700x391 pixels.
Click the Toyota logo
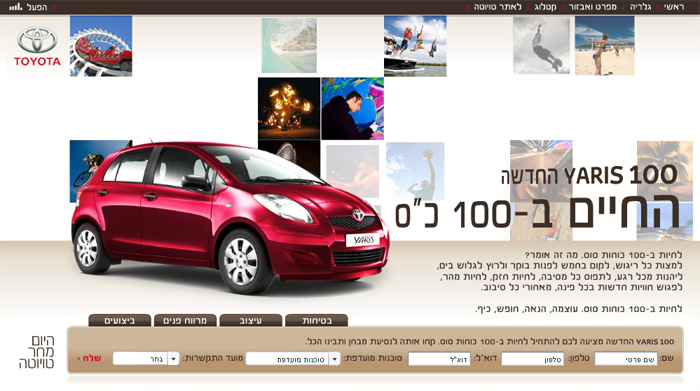click(x=37, y=46)
